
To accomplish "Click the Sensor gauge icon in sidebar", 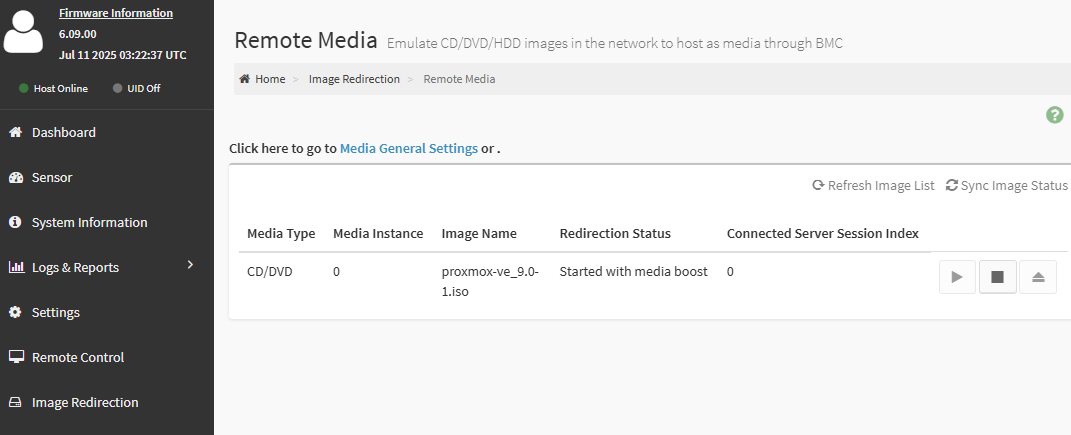I will (x=15, y=177).
